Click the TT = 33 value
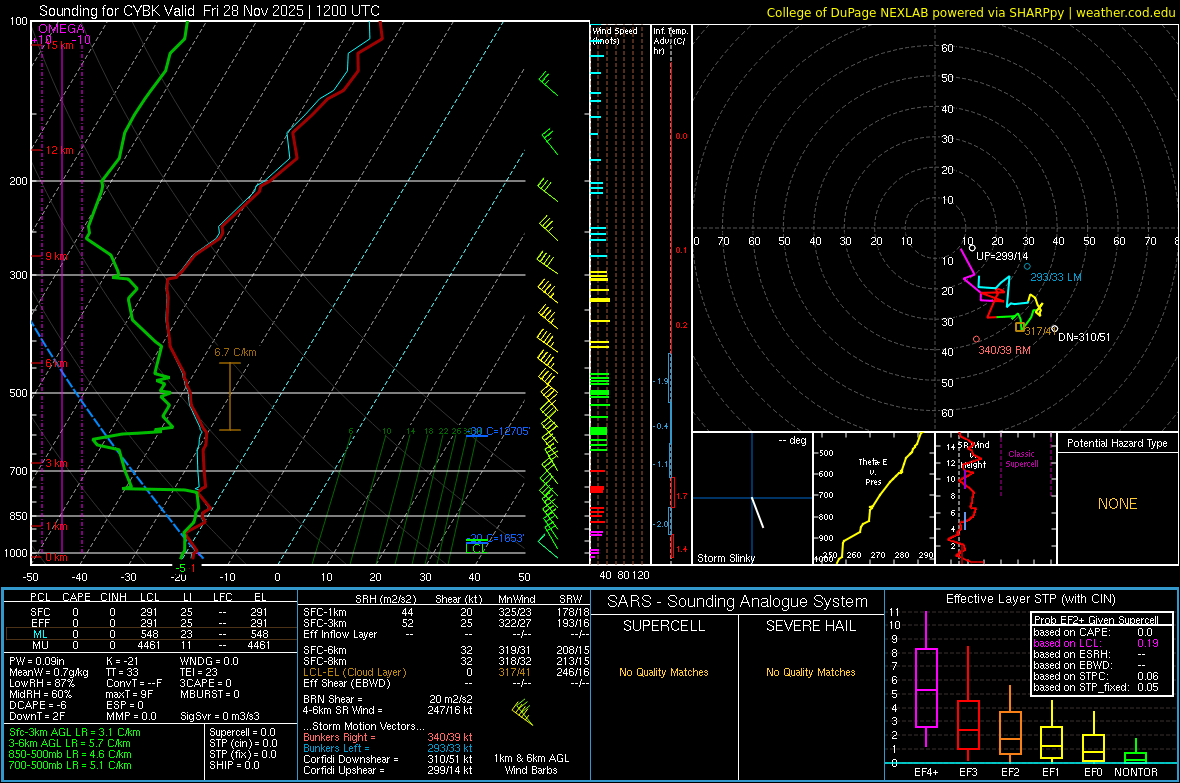The height and width of the screenshot is (783, 1180). 122,672
